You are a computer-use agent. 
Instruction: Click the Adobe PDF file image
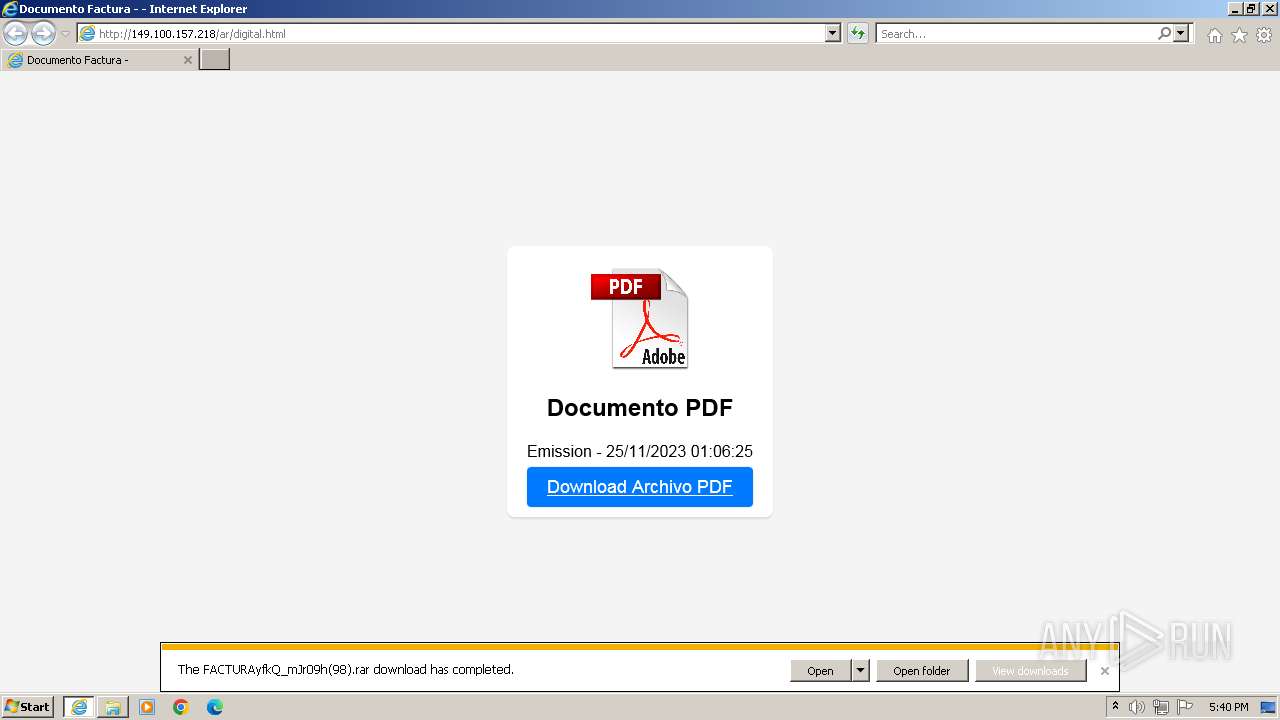click(x=640, y=319)
